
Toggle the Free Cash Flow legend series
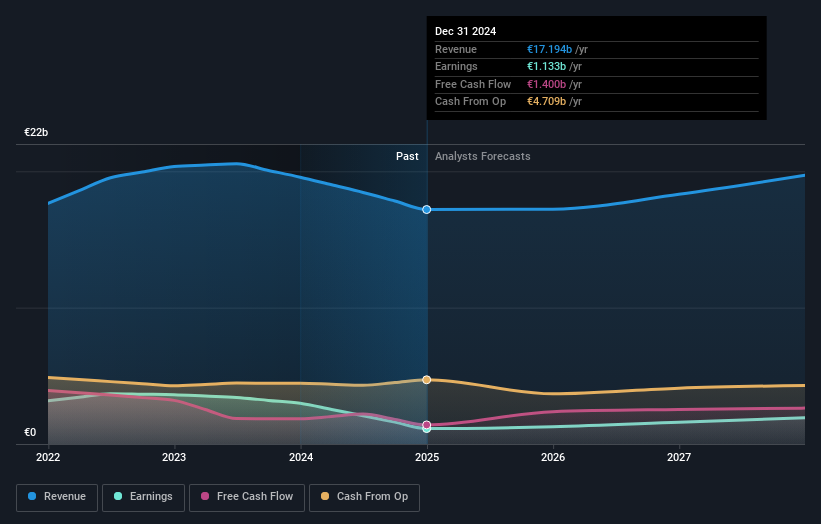(x=247, y=497)
